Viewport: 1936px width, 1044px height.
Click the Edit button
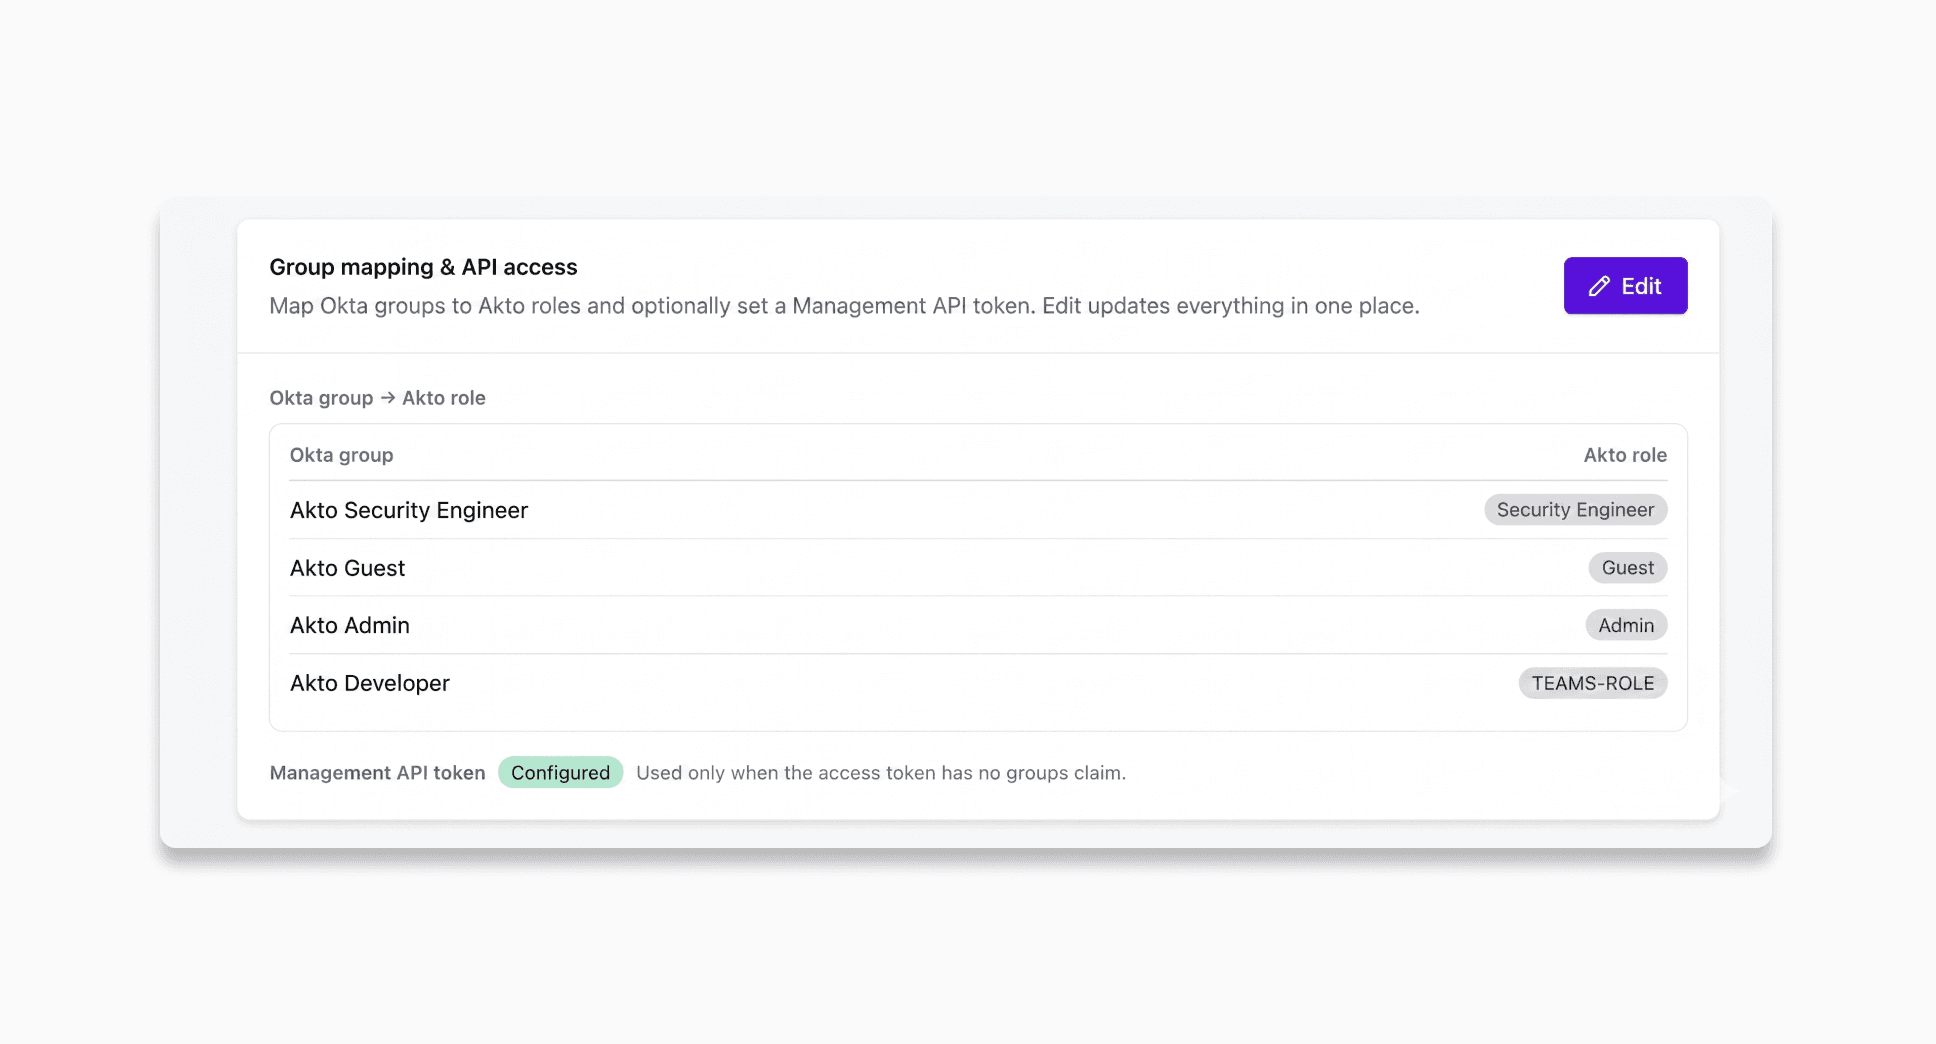1625,286
